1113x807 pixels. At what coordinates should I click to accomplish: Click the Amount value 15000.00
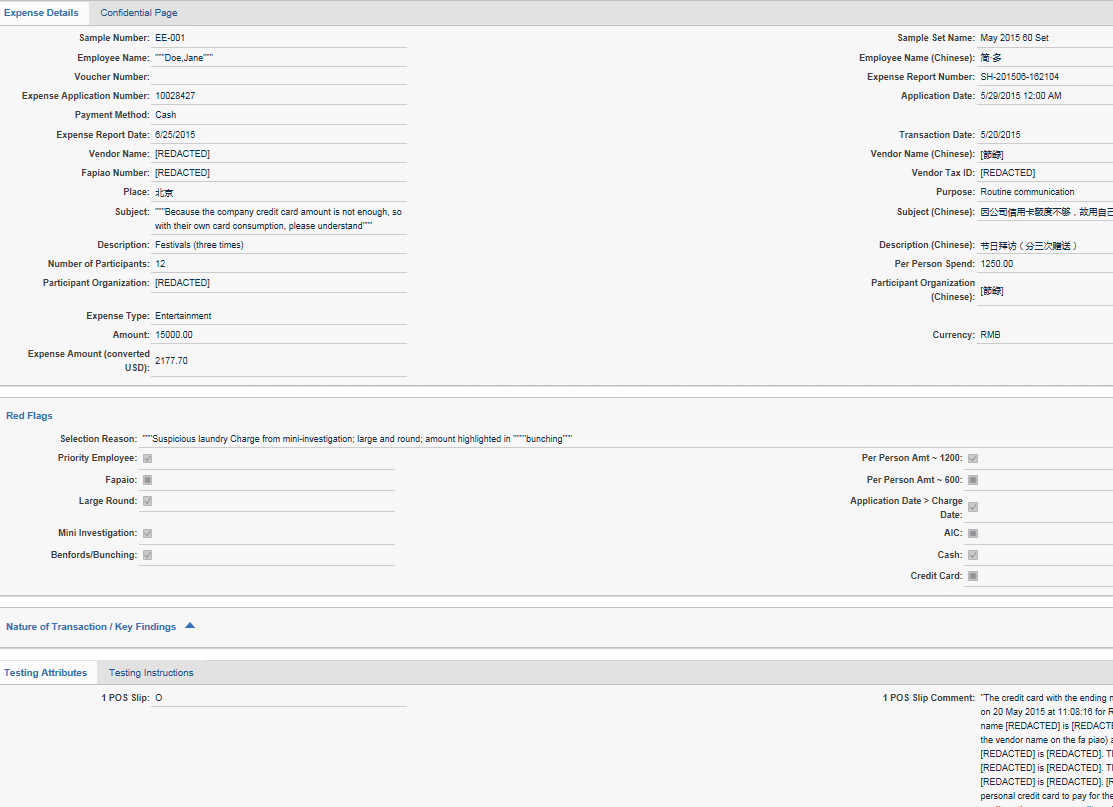point(174,335)
